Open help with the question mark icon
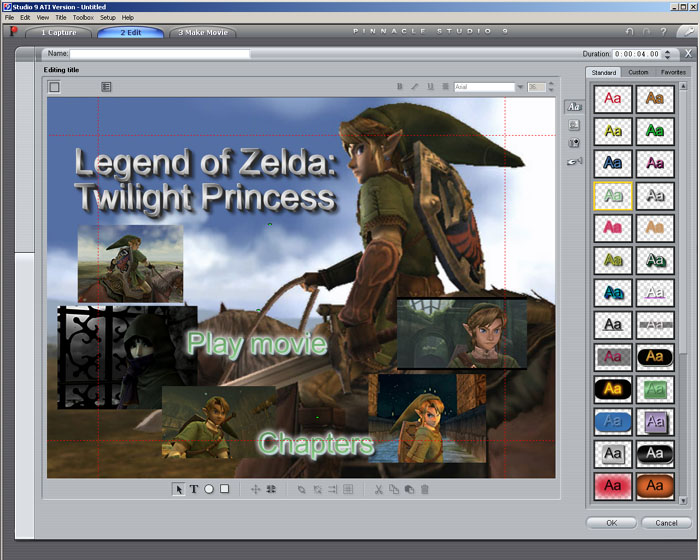 [x=663, y=32]
